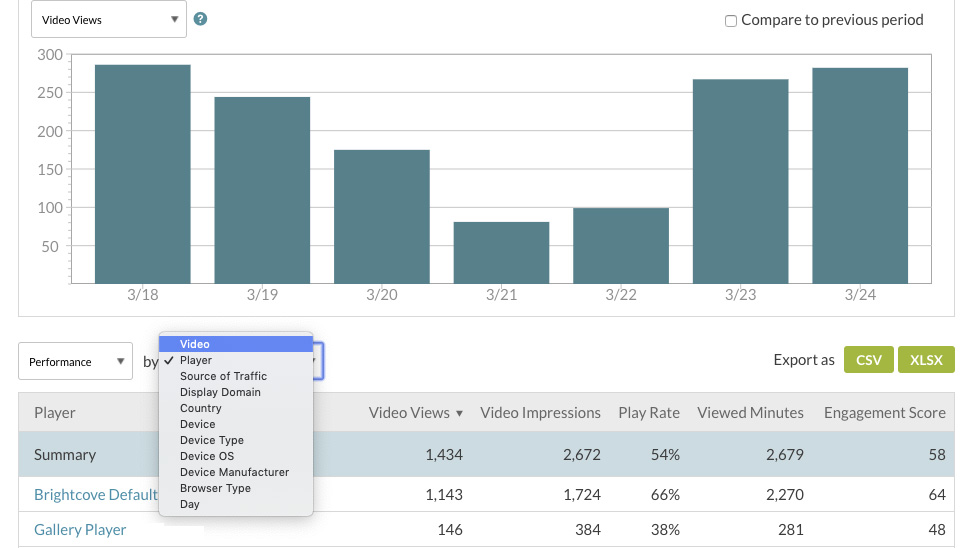
Task: Pick Country from the dimension menu
Action: pos(201,408)
